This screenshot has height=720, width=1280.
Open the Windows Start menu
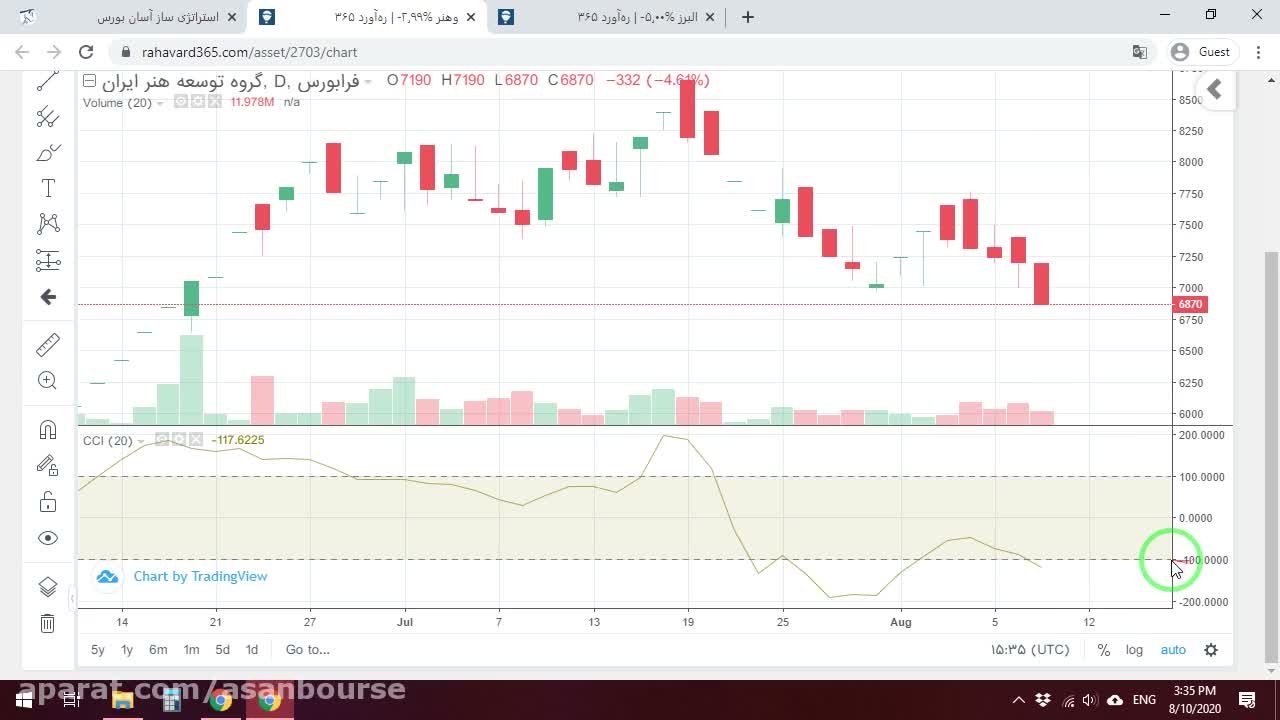(22, 700)
